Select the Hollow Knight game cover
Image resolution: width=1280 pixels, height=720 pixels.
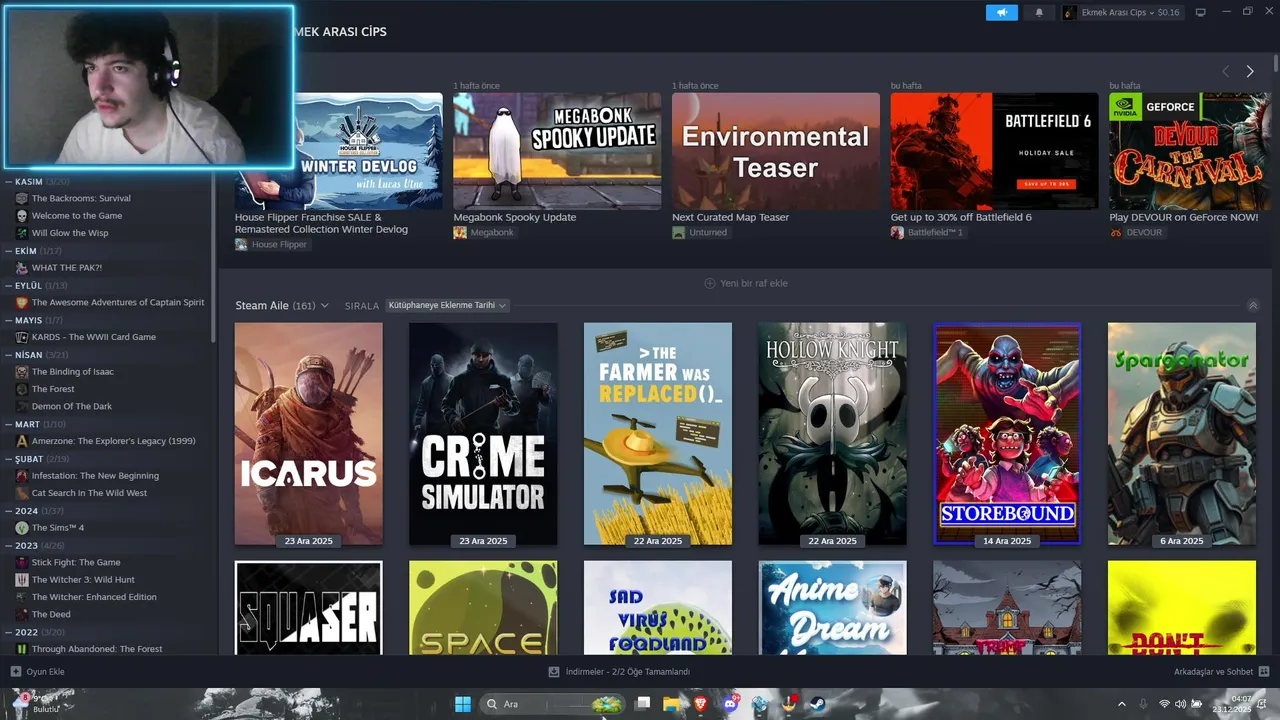(x=832, y=433)
